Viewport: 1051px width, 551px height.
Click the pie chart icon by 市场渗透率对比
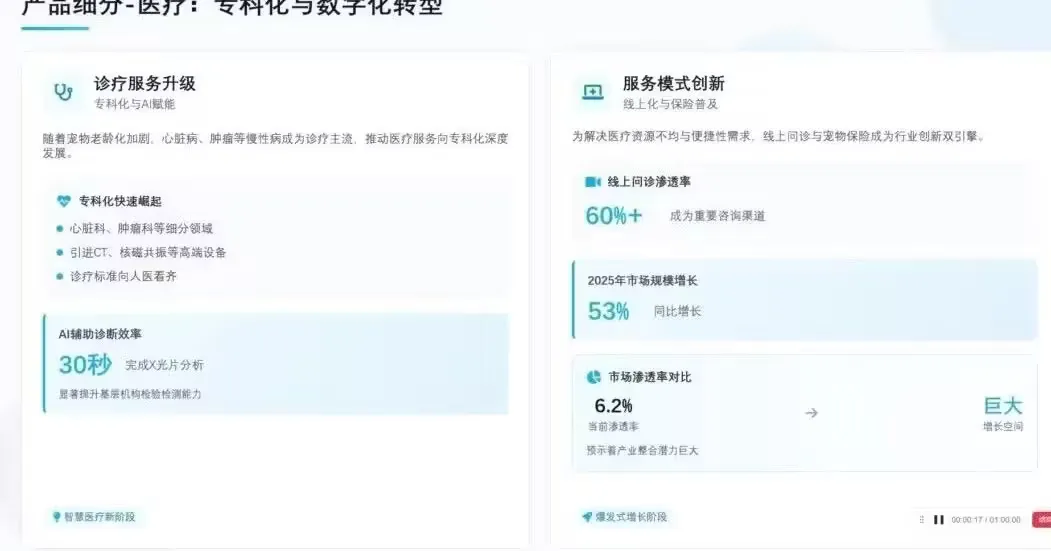tap(592, 377)
